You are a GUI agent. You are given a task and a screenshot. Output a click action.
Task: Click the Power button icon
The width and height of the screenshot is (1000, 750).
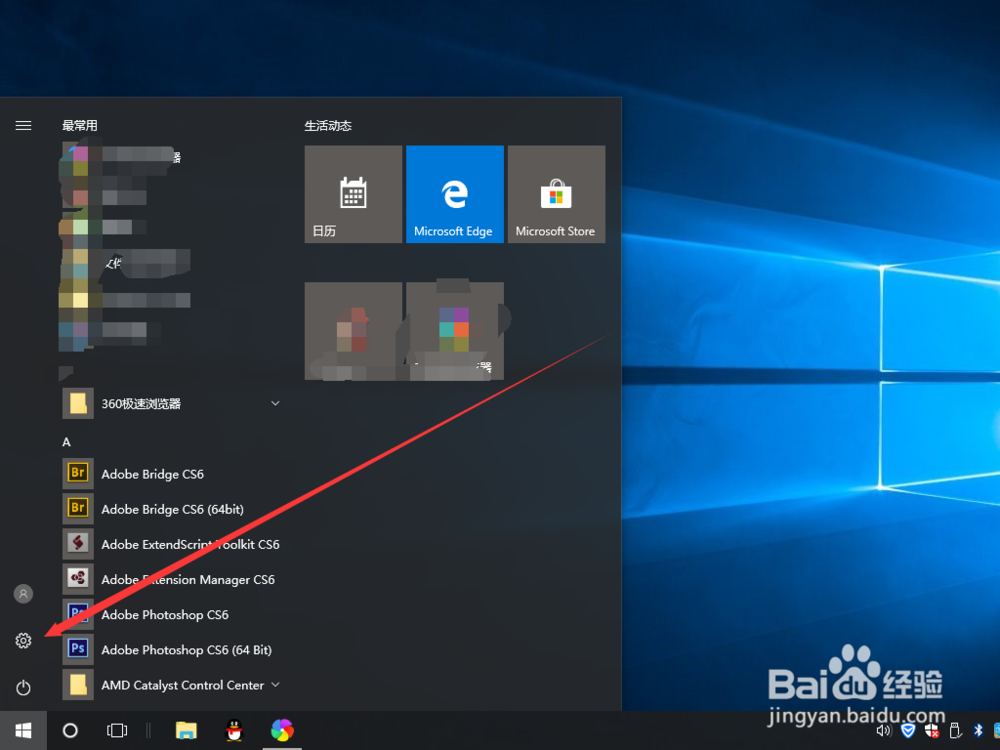pyautogui.click(x=24, y=688)
